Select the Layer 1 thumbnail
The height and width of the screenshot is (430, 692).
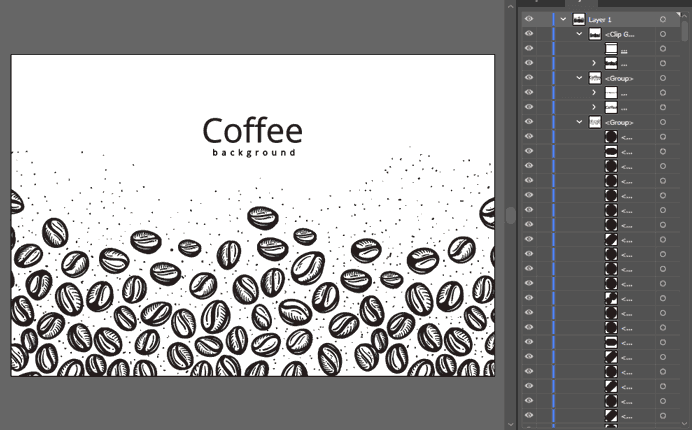click(x=579, y=19)
